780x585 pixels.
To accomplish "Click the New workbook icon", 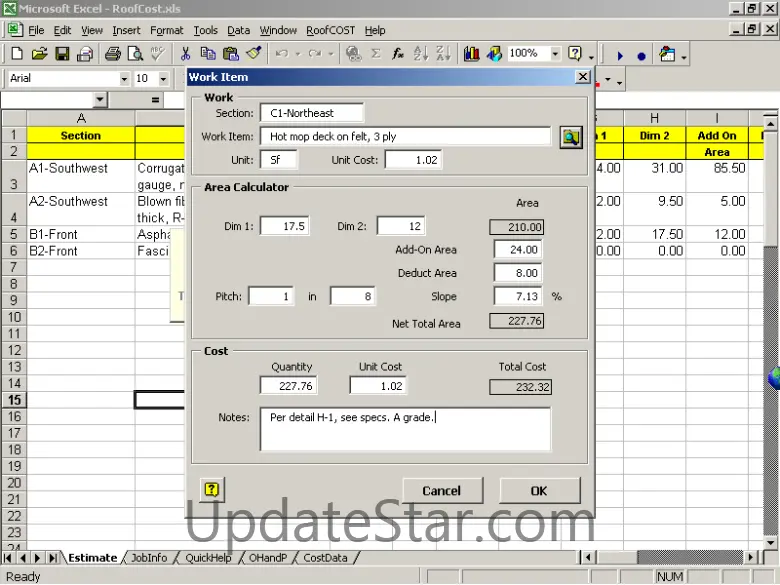I will click(16, 54).
